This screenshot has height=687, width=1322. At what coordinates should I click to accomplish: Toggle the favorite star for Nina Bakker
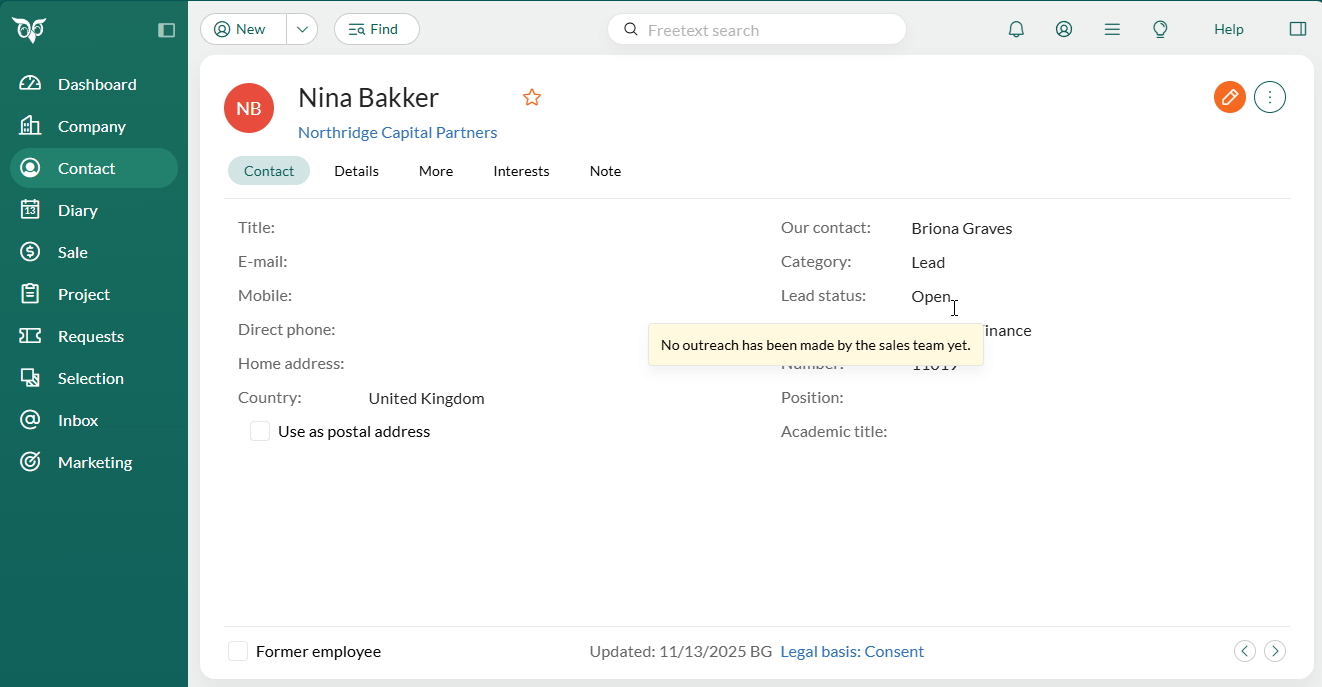[531, 97]
